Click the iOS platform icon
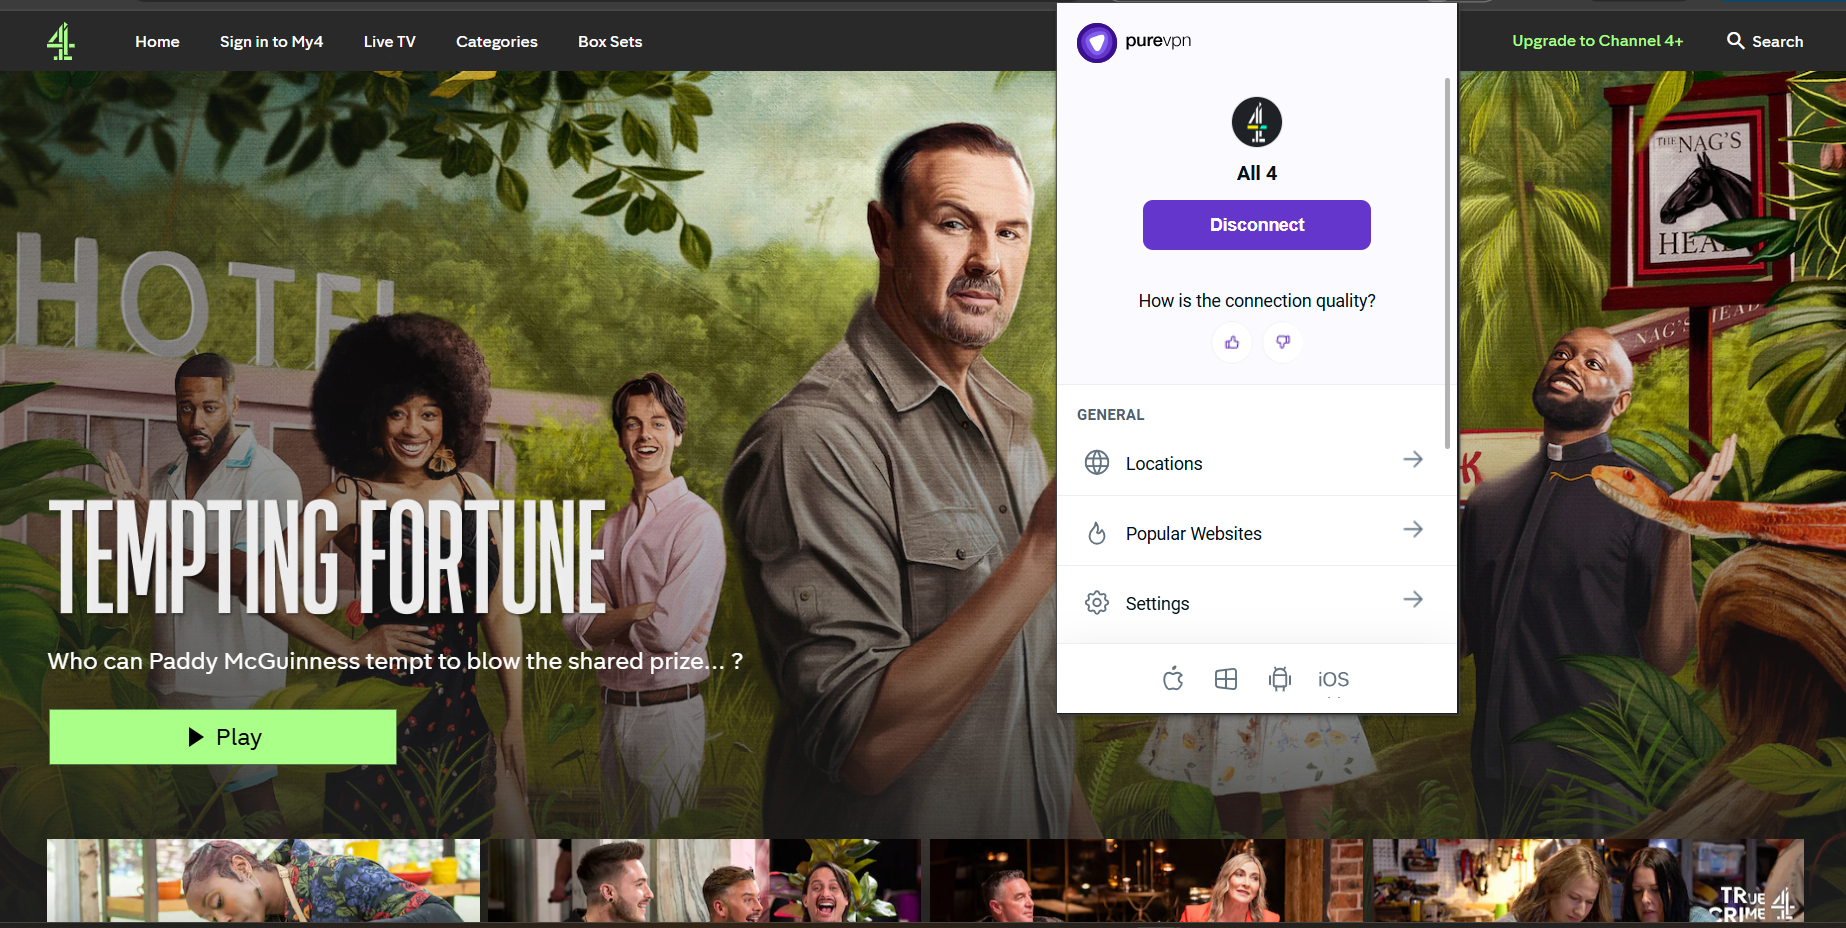Viewport: 1846px width, 928px height. pyautogui.click(x=1333, y=680)
